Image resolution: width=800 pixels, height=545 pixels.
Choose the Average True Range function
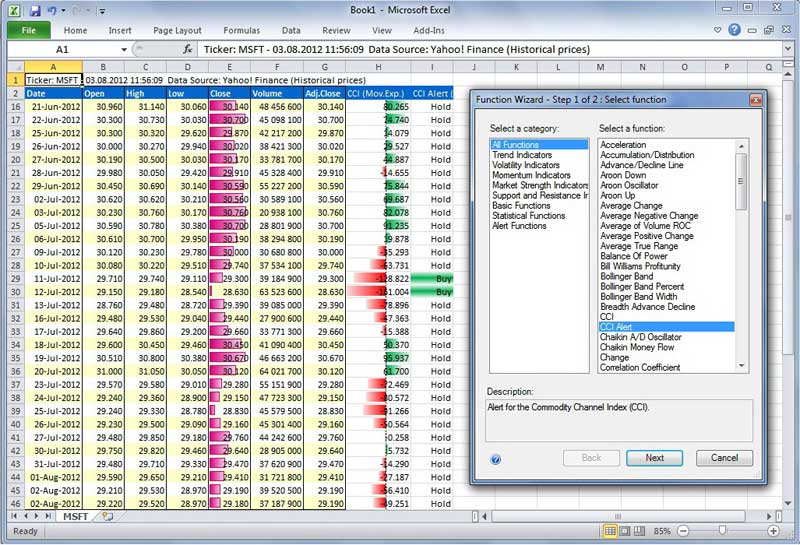click(639, 245)
